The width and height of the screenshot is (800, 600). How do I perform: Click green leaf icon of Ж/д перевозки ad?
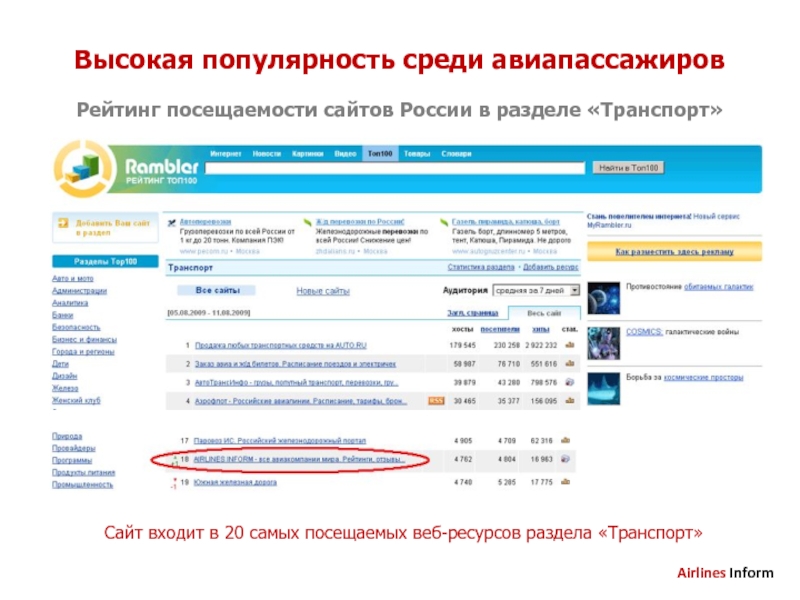pyautogui.click(x=308, y=222)
